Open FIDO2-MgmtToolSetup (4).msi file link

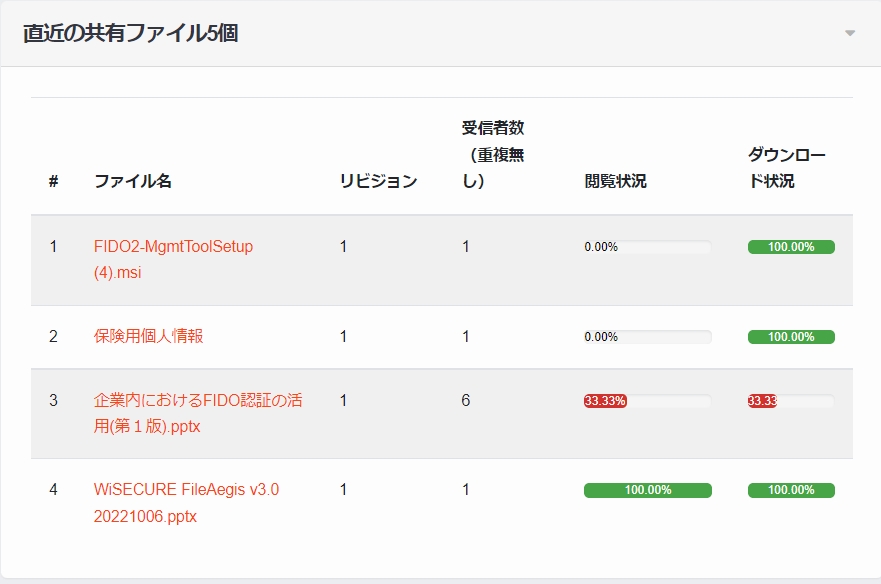click(173, 259)
